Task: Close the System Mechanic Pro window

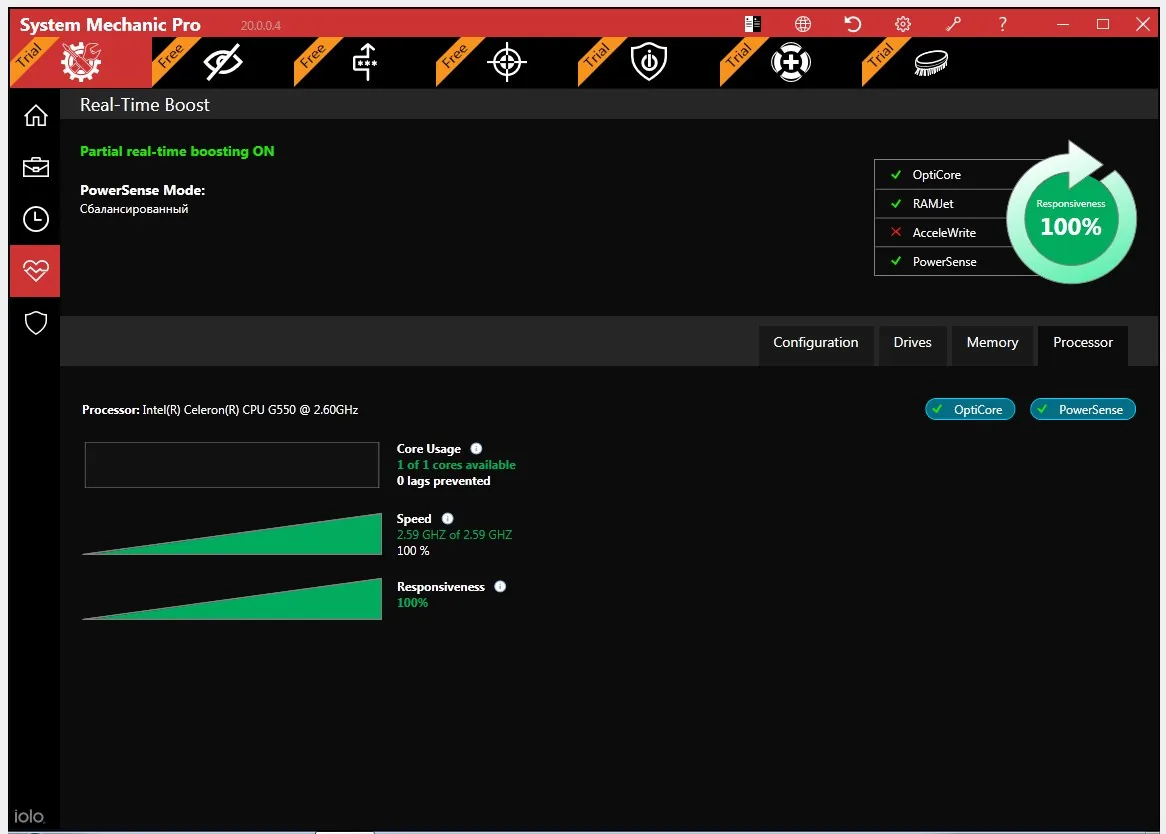Action: click(1143, 24)
